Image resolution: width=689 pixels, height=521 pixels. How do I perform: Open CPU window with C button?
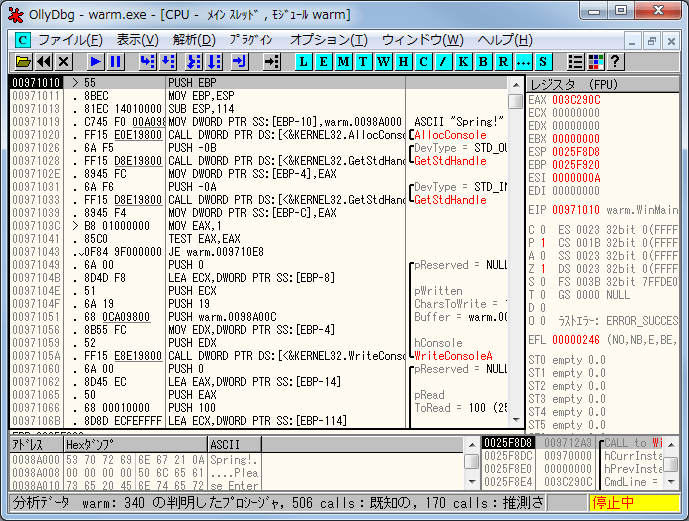[x=423, y=62]
